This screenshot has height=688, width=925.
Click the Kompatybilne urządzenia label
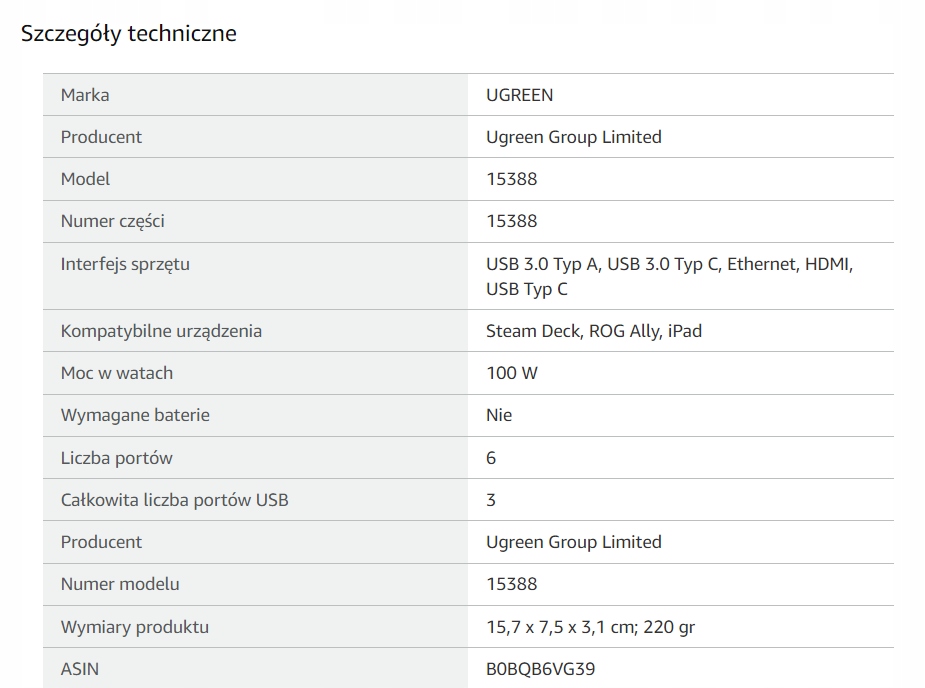(161, 331)
